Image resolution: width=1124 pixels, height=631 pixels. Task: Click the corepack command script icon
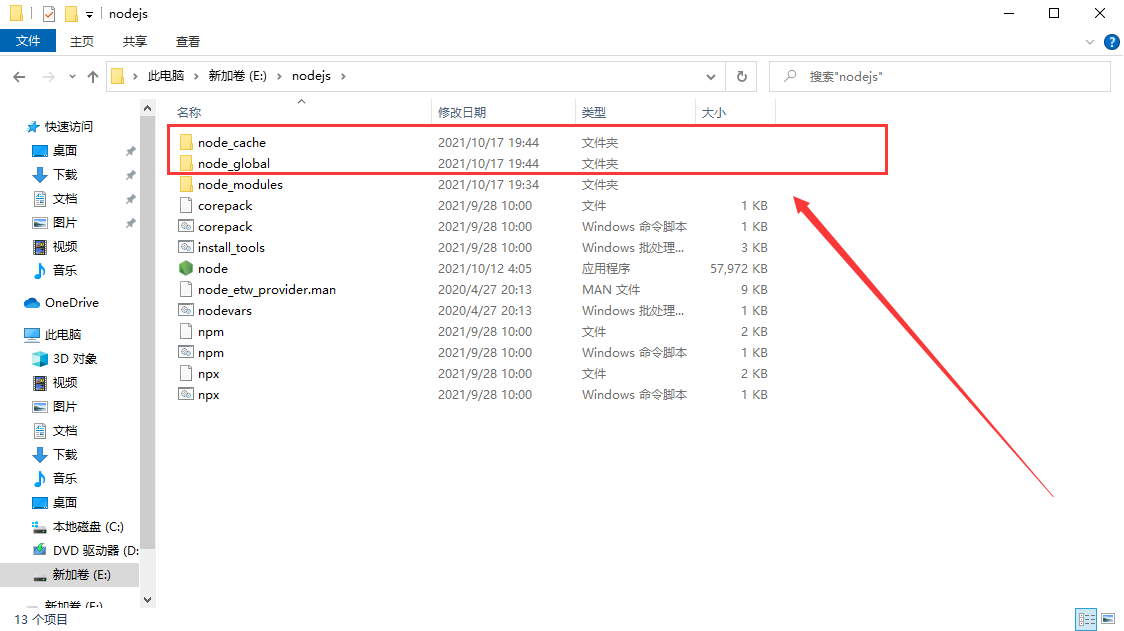(x=186, y=227)
